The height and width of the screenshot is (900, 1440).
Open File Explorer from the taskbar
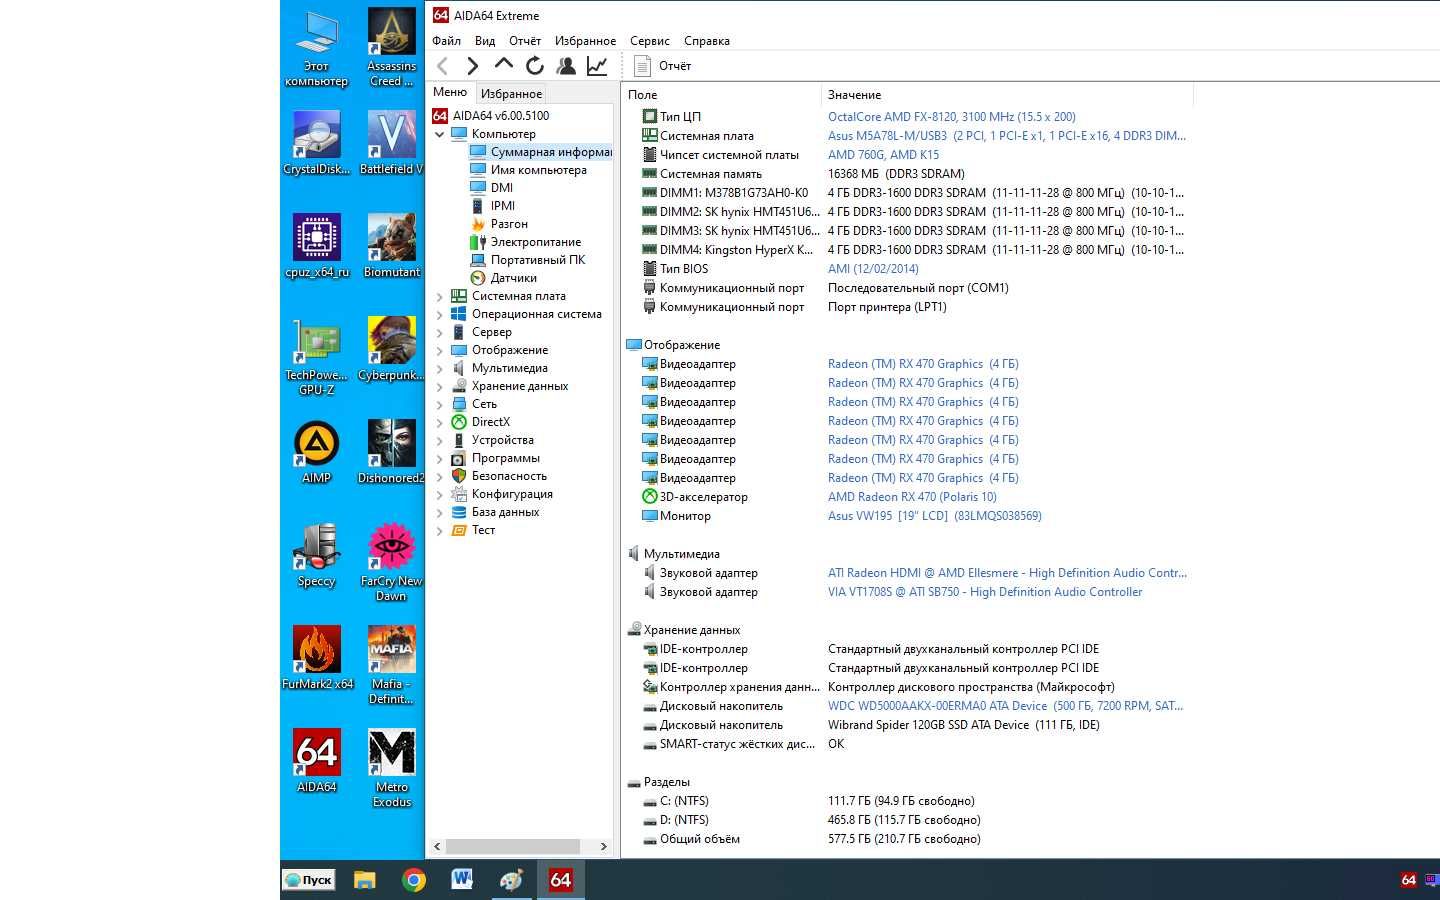coord(364,880)
